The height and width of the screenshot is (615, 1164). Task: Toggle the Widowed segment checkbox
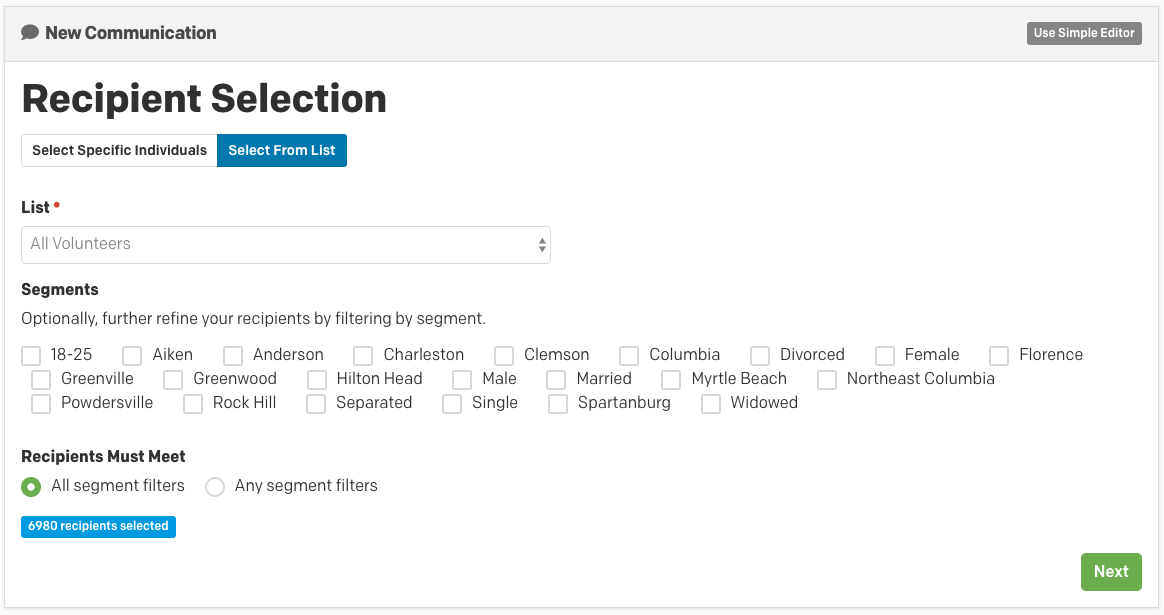(x=711, y=404)
